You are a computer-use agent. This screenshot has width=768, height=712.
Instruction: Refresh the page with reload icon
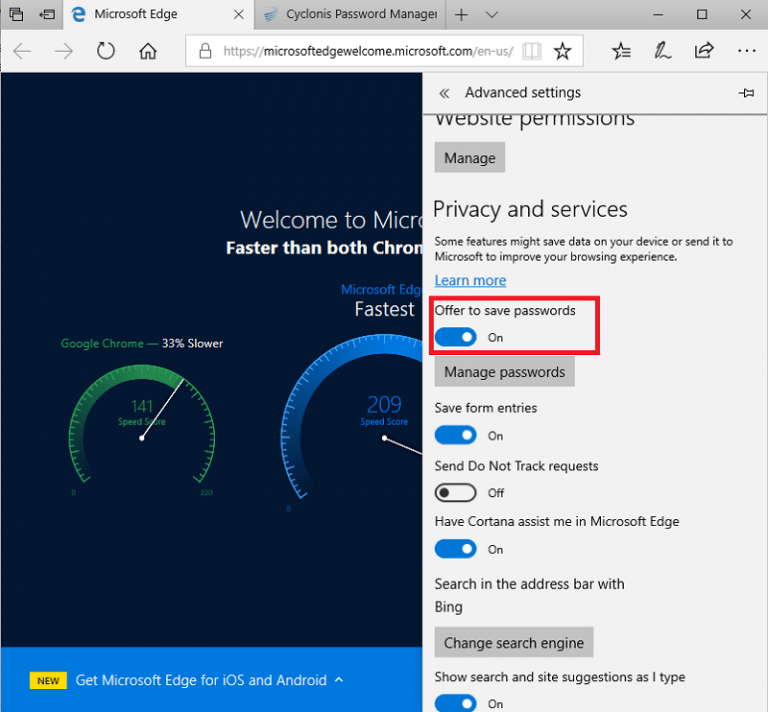tap(106, 51)
